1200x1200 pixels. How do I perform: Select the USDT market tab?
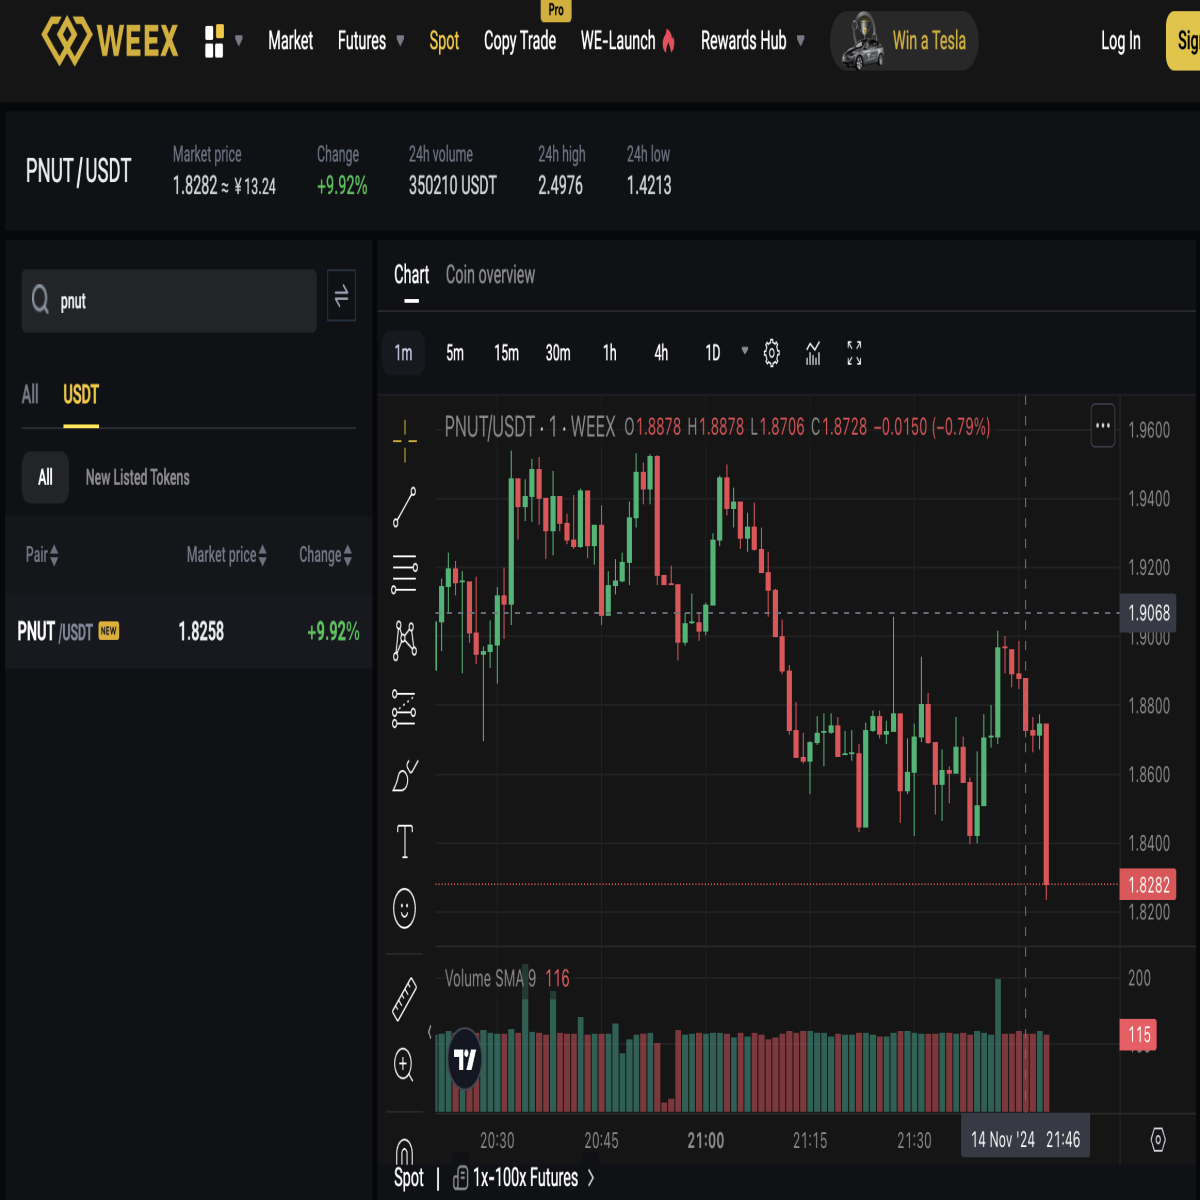pyautogui.click(x=81, y=395)
